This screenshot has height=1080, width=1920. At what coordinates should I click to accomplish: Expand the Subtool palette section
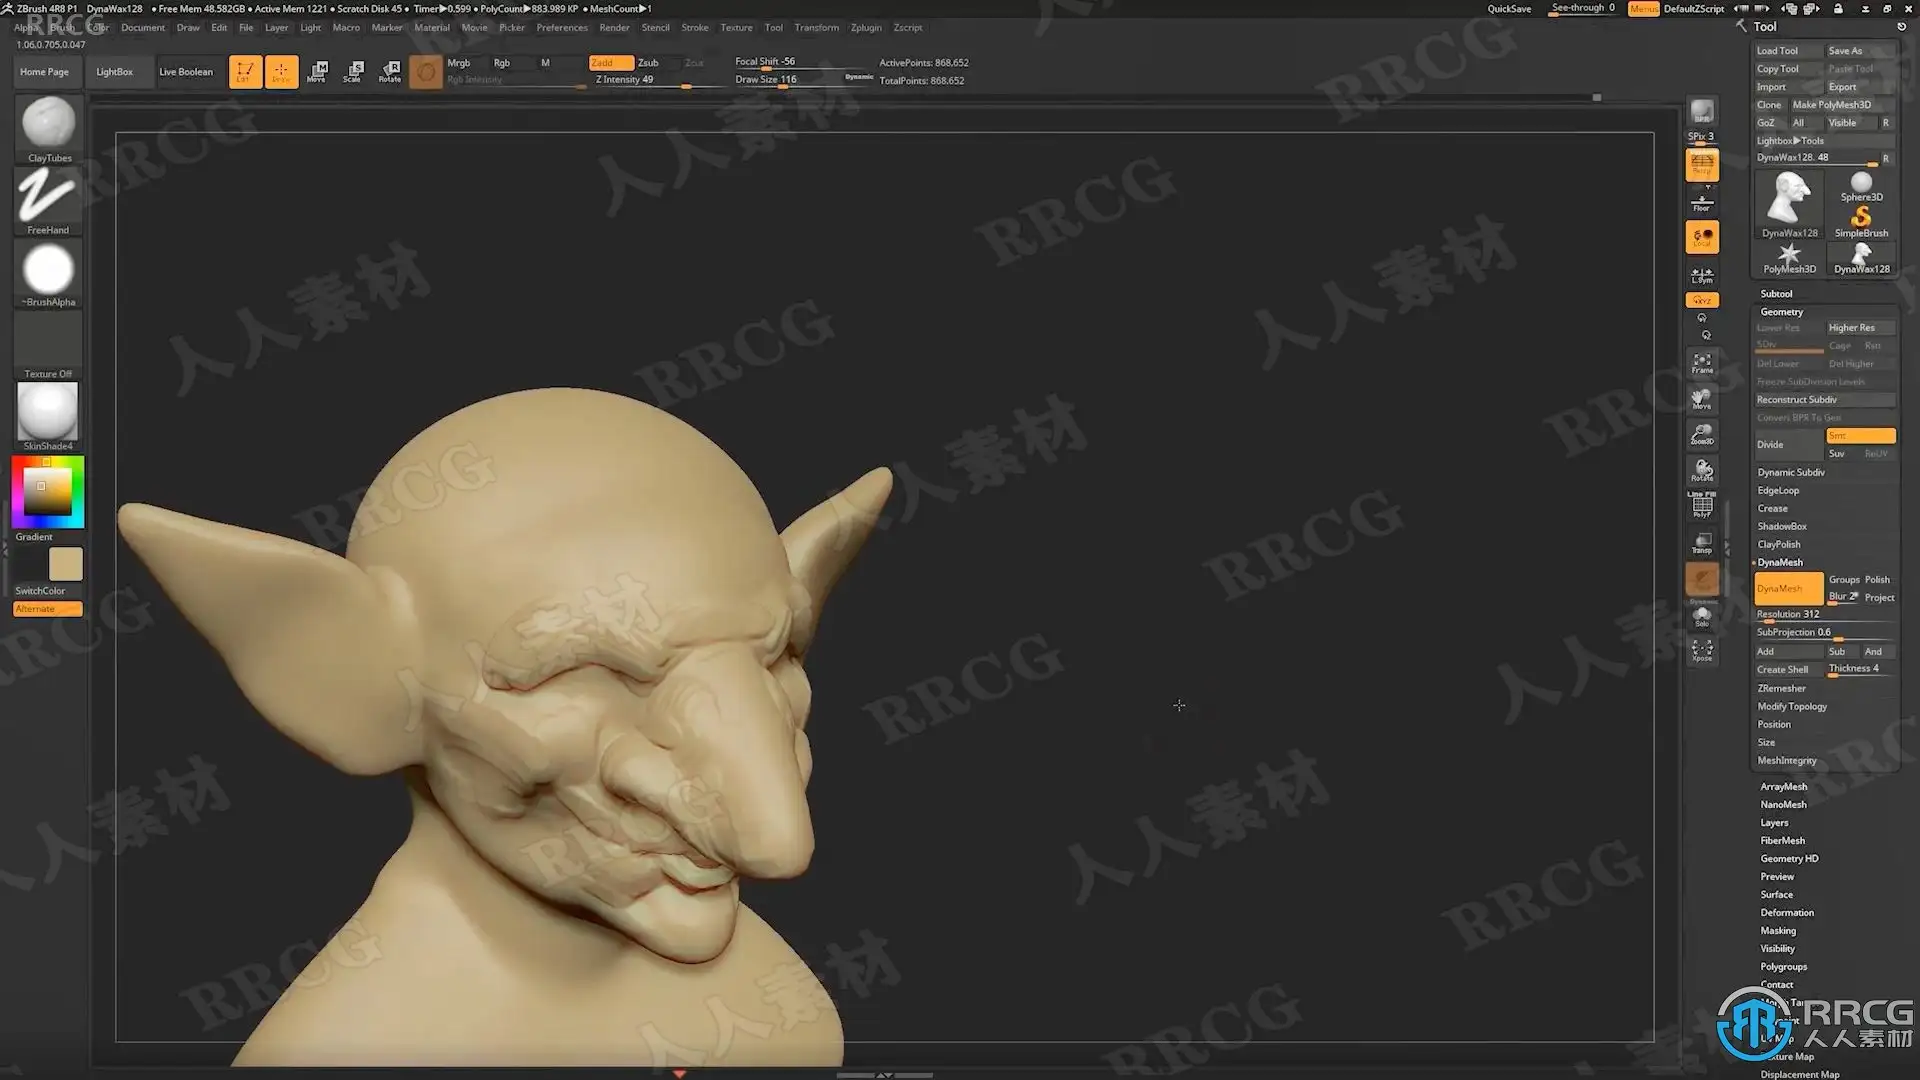pyautogui.click(x=1776, y=294)
